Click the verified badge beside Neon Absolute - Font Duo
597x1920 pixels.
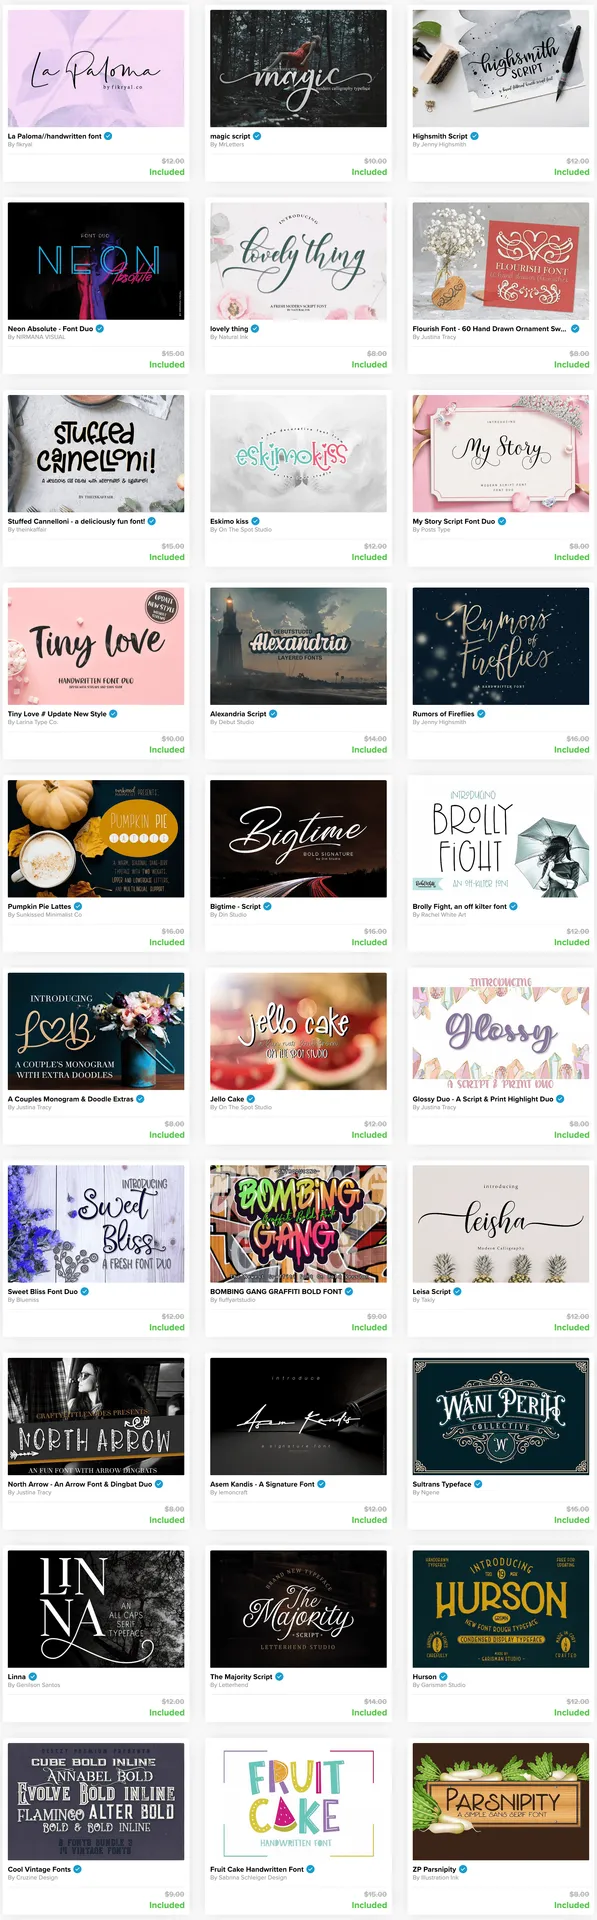(100, 328)
